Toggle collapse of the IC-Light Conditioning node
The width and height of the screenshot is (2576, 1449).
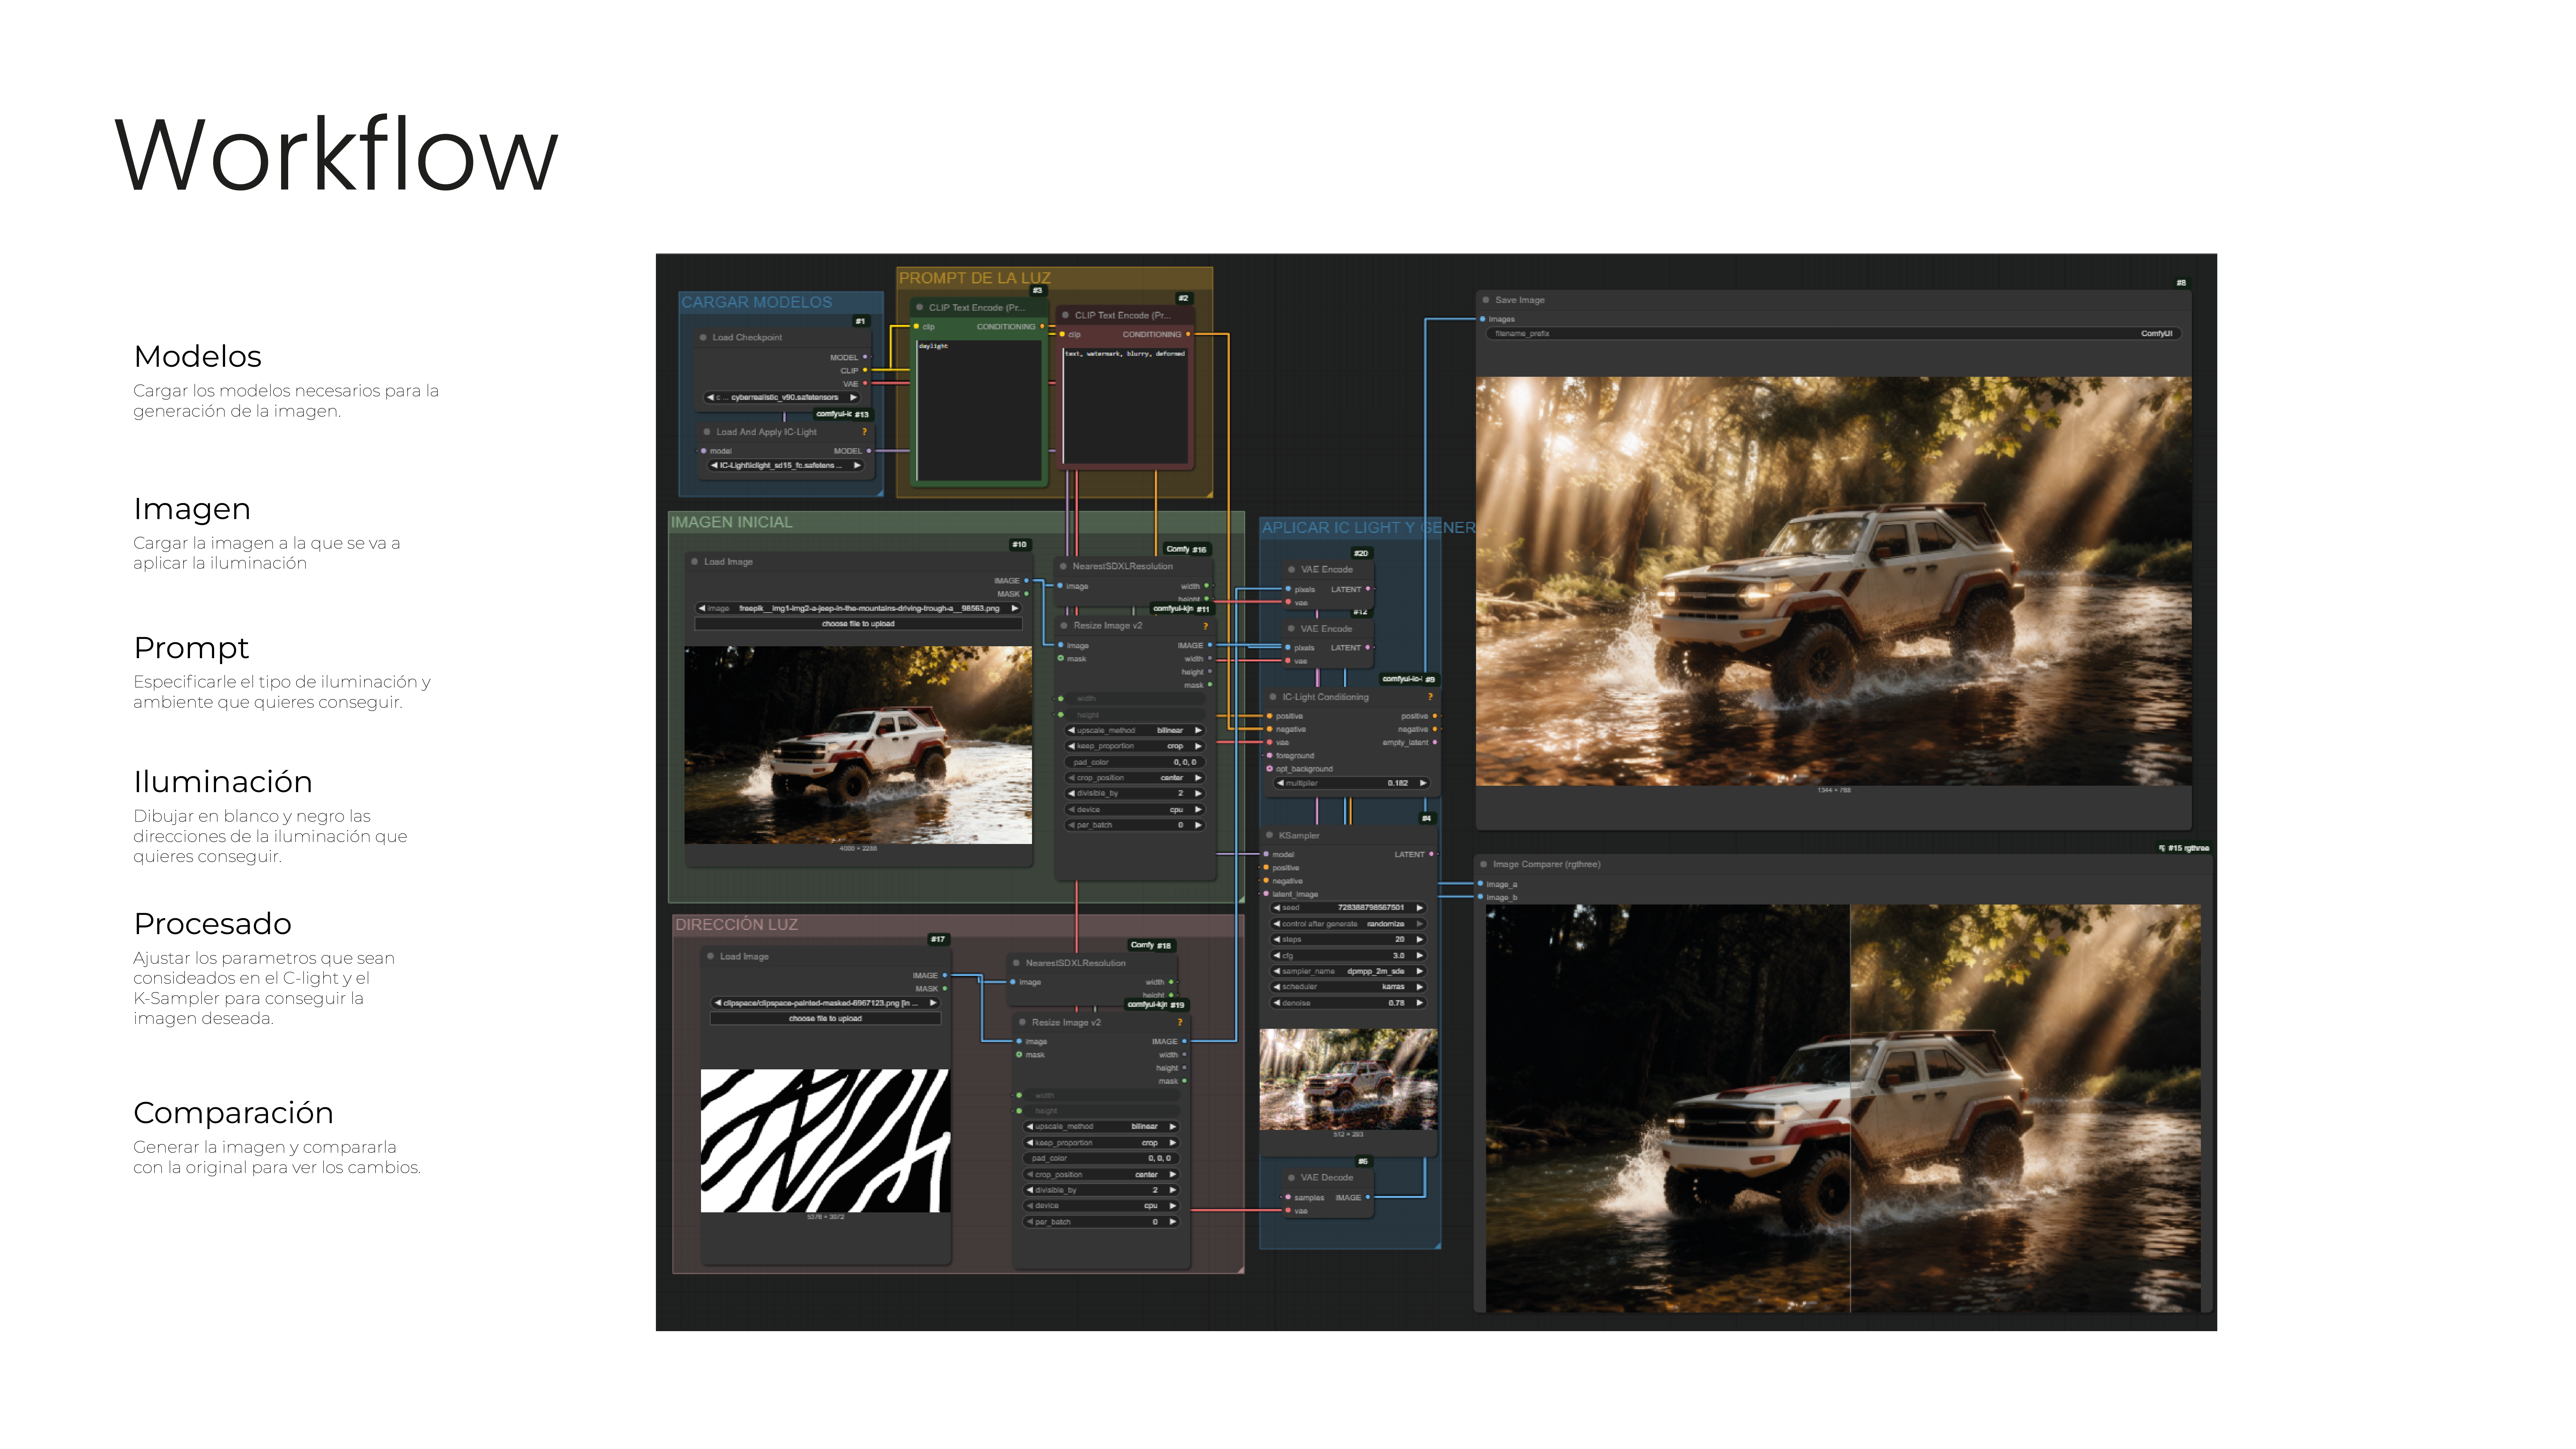click(1273, 697)
